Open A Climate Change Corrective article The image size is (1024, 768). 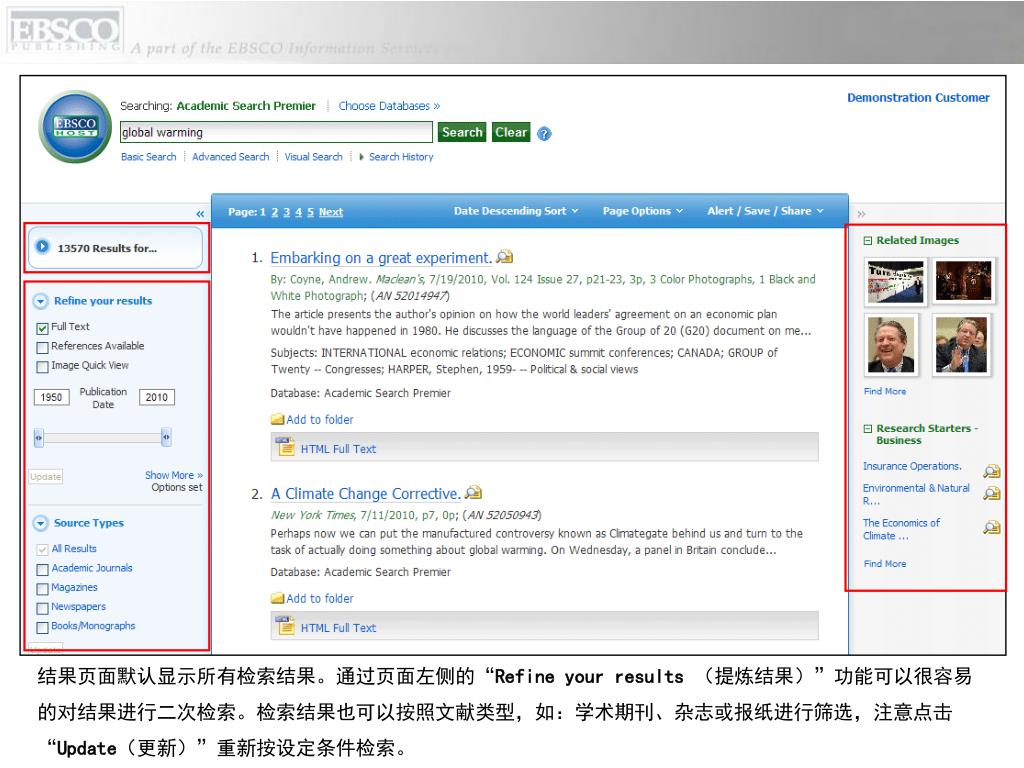point(366,494)
